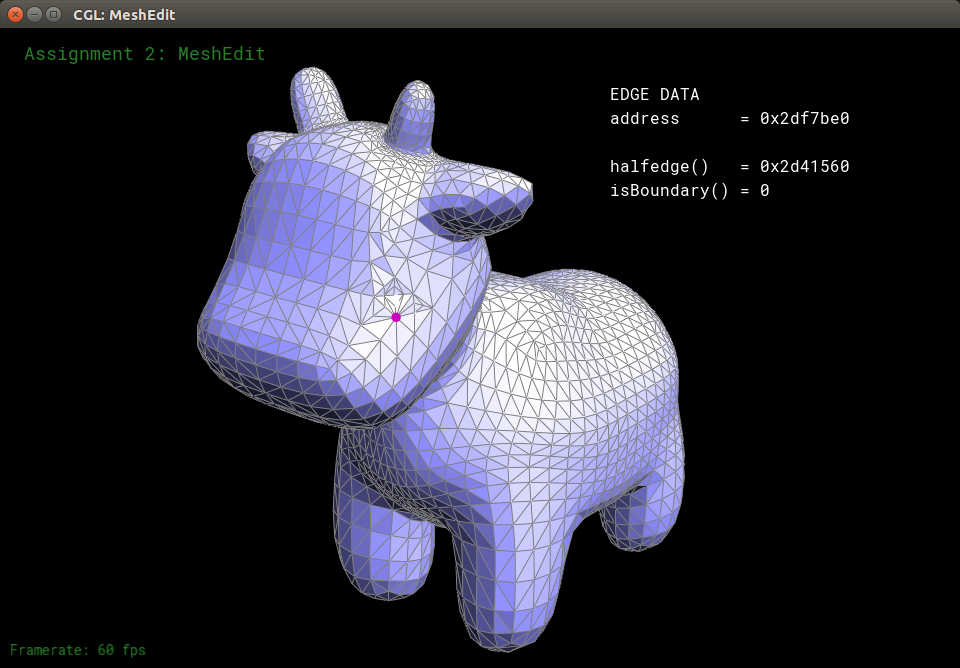Close the MeshEdit window
Viewport: 960px width, 668px height.
tap(15, 14)
